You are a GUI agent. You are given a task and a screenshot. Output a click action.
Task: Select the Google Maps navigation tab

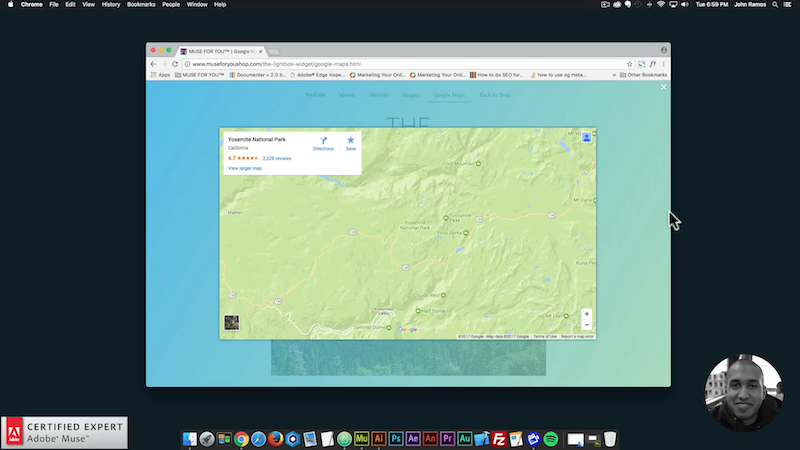coord(449,95)
